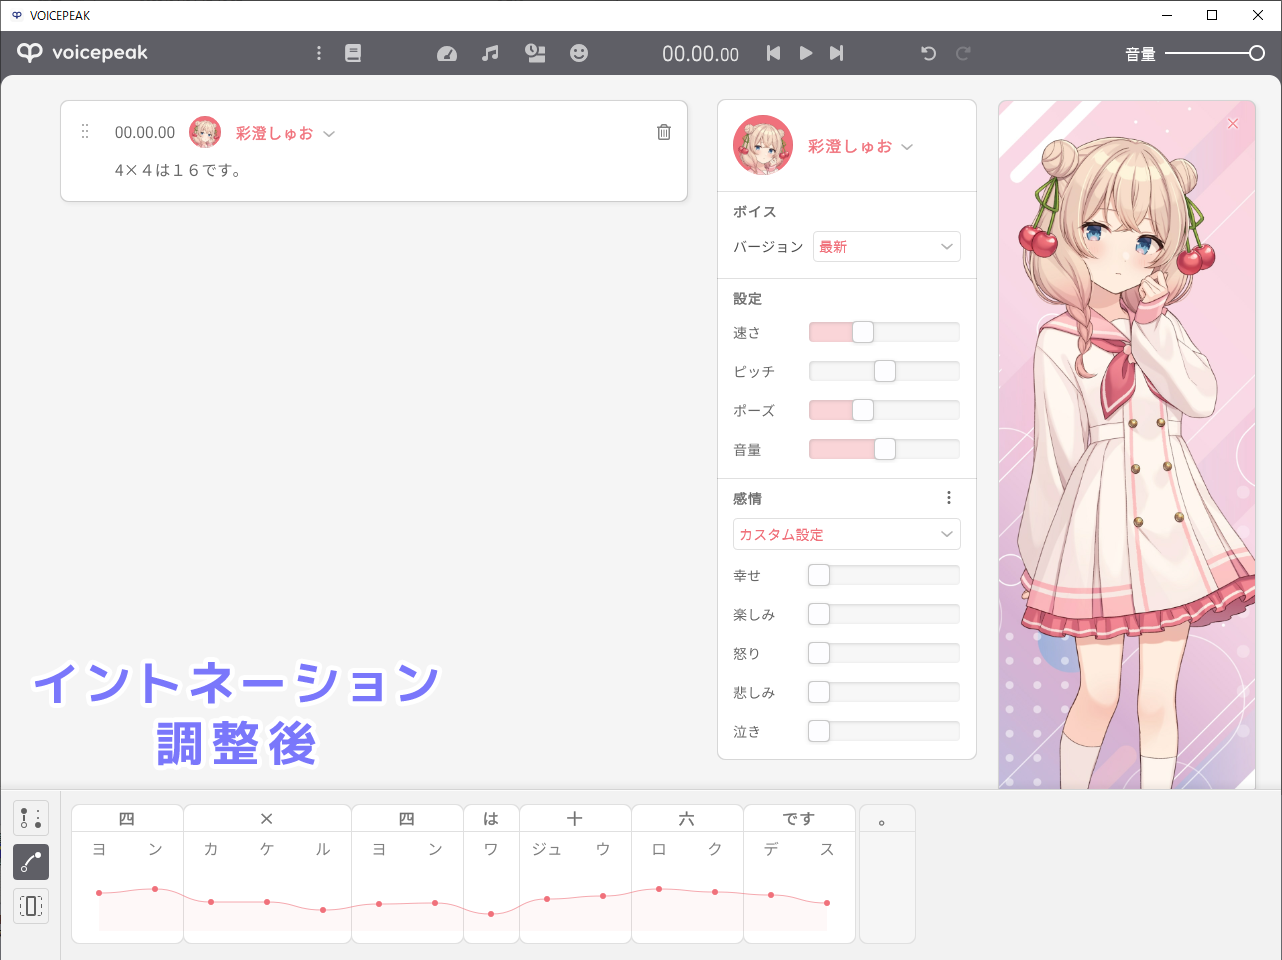The height and width of the screenshot is (960, 1282).
Task: Open the user clock icon in toolbar
Action: pyautogui.click(x=535, y=53)
